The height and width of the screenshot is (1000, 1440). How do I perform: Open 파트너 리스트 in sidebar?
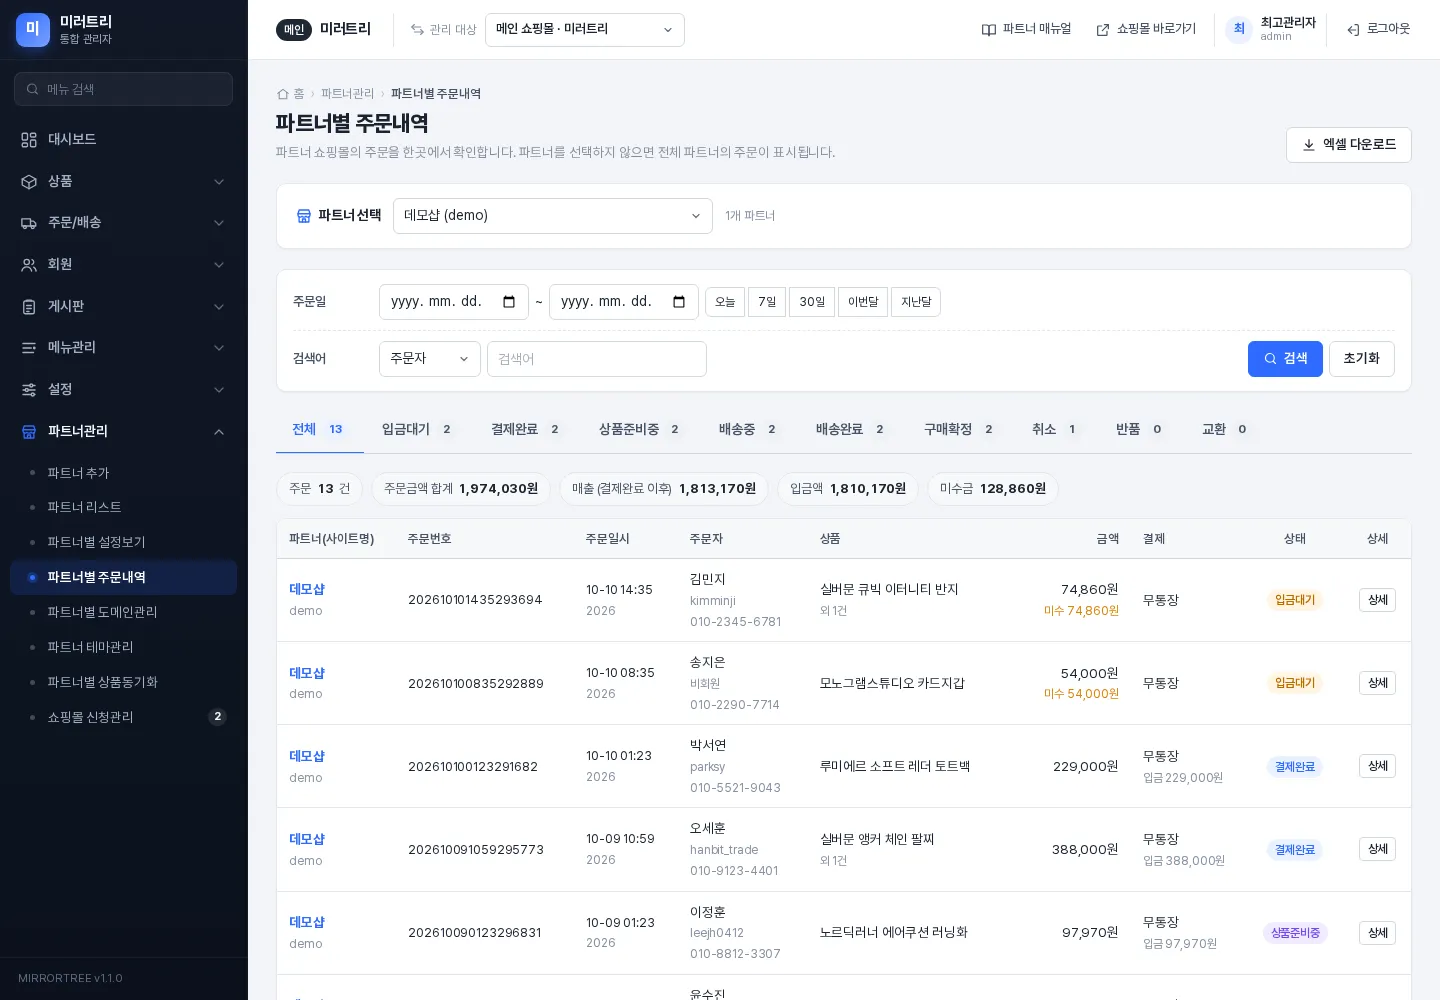(84, 508)
